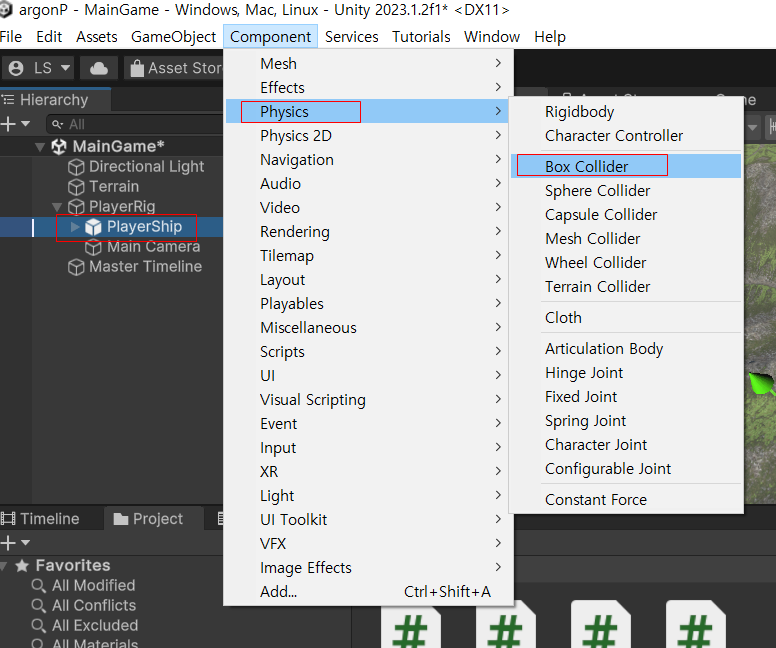Viewport: 776px width, 648px height.
Task: Add a Rigidbody component
Action: point(626,111)
